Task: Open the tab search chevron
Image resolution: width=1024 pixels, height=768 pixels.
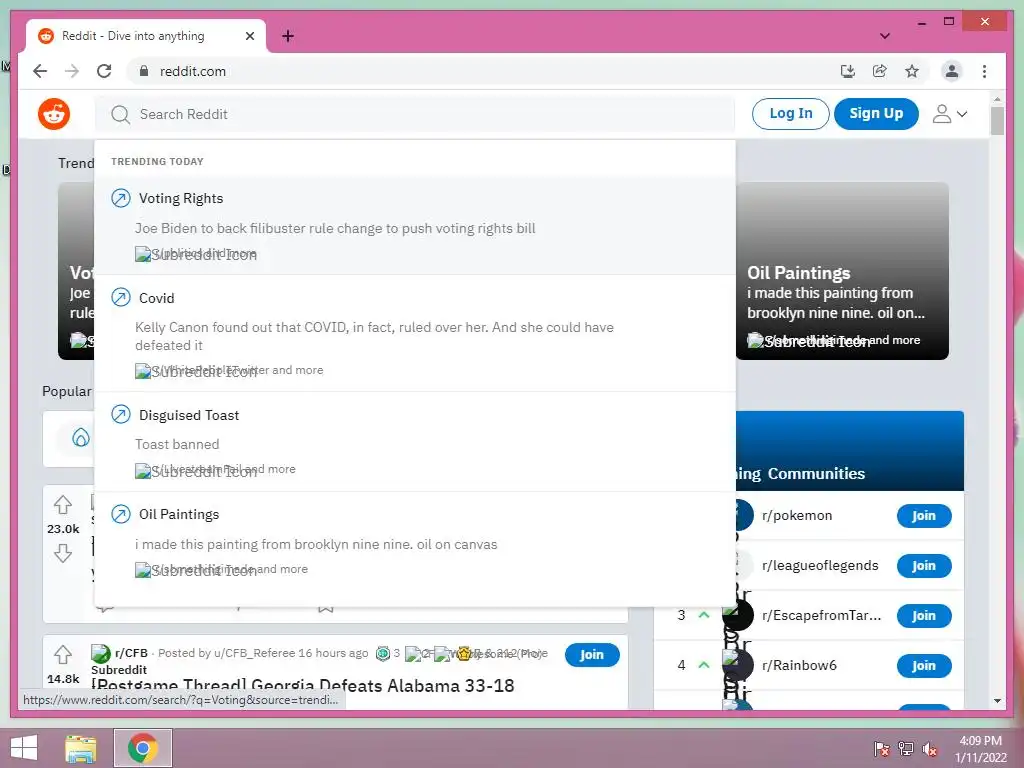Action: click(885, 36)
